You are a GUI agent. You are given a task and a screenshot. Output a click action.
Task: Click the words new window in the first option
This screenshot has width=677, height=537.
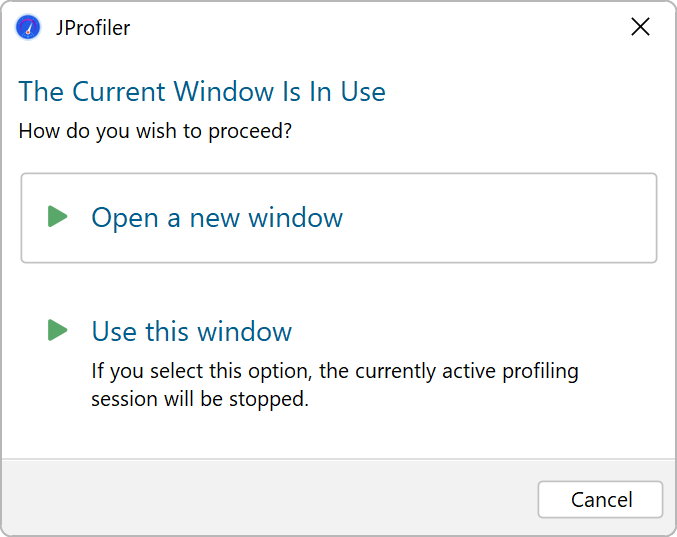click(266, 218)
